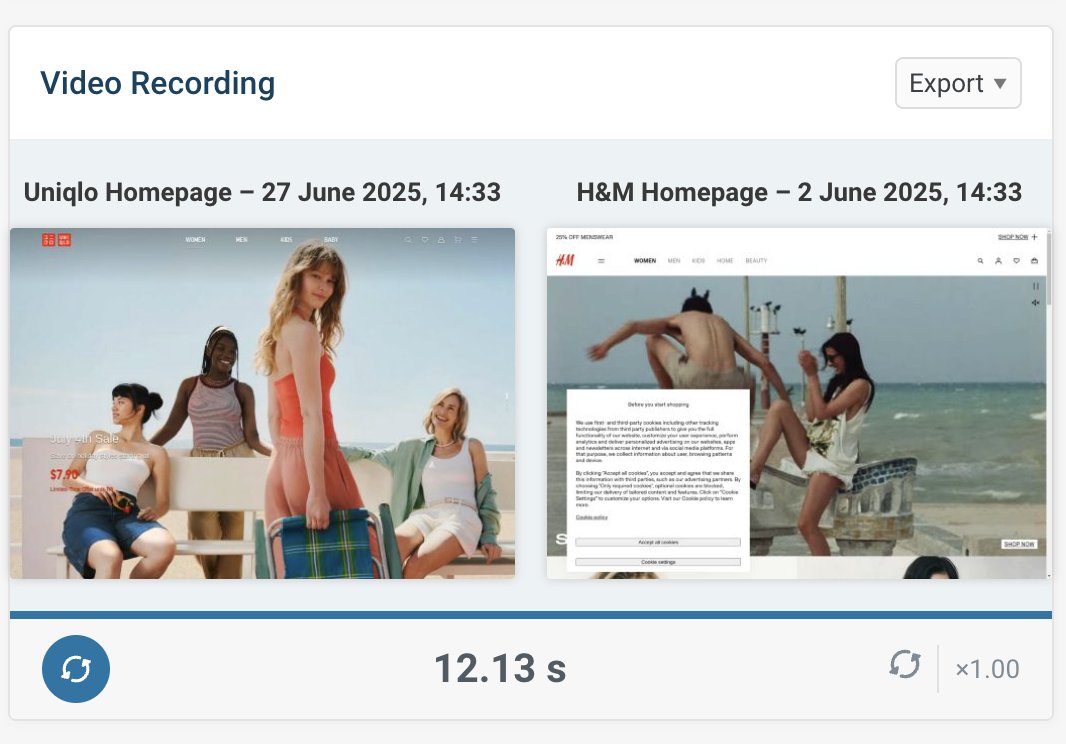Screen dimensions: 1066x744
Task: Pause the H&M hero video
Action: click(1035, 286)
